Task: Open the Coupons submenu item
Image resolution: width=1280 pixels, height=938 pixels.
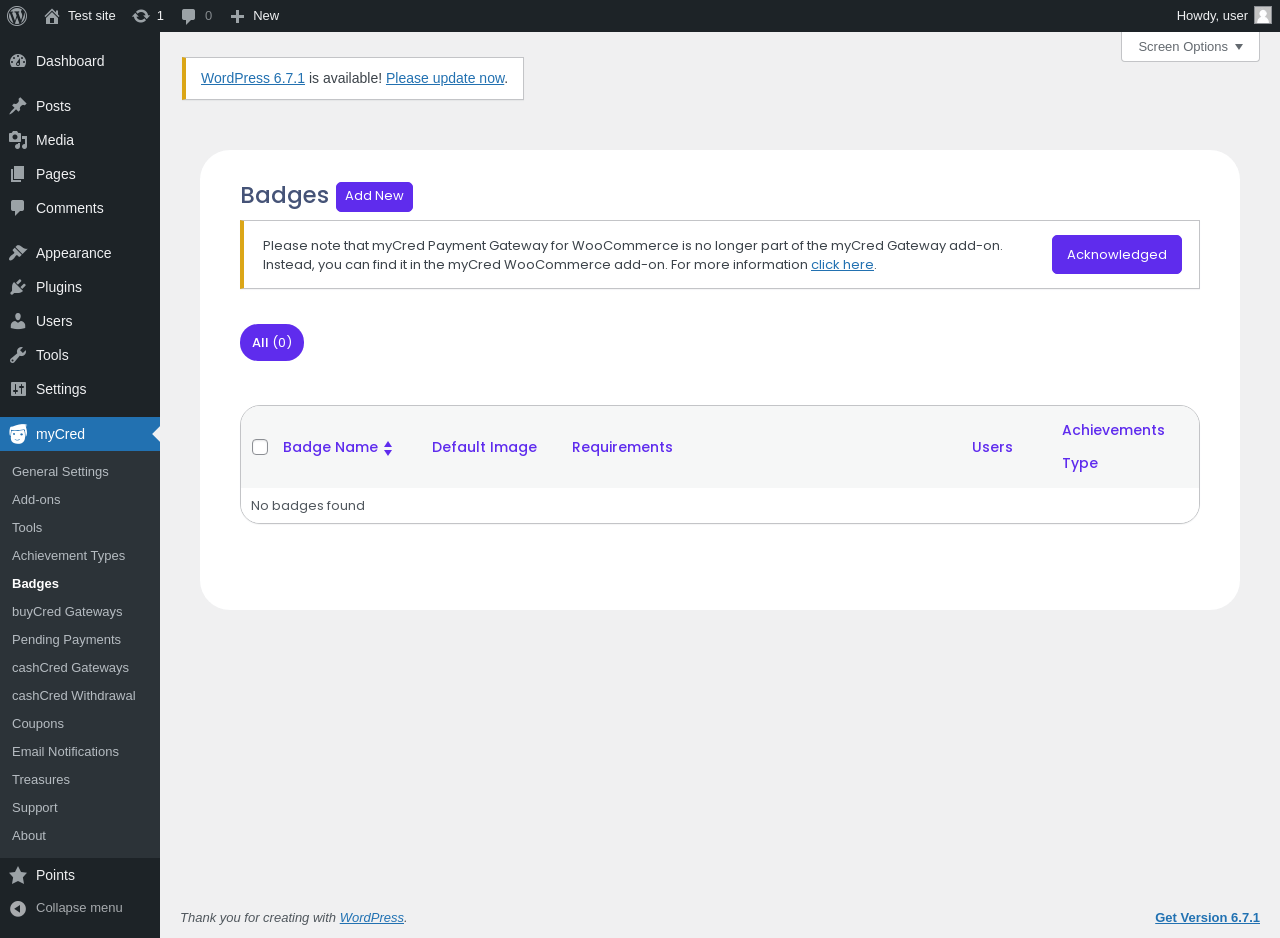Action: [38, 723]
